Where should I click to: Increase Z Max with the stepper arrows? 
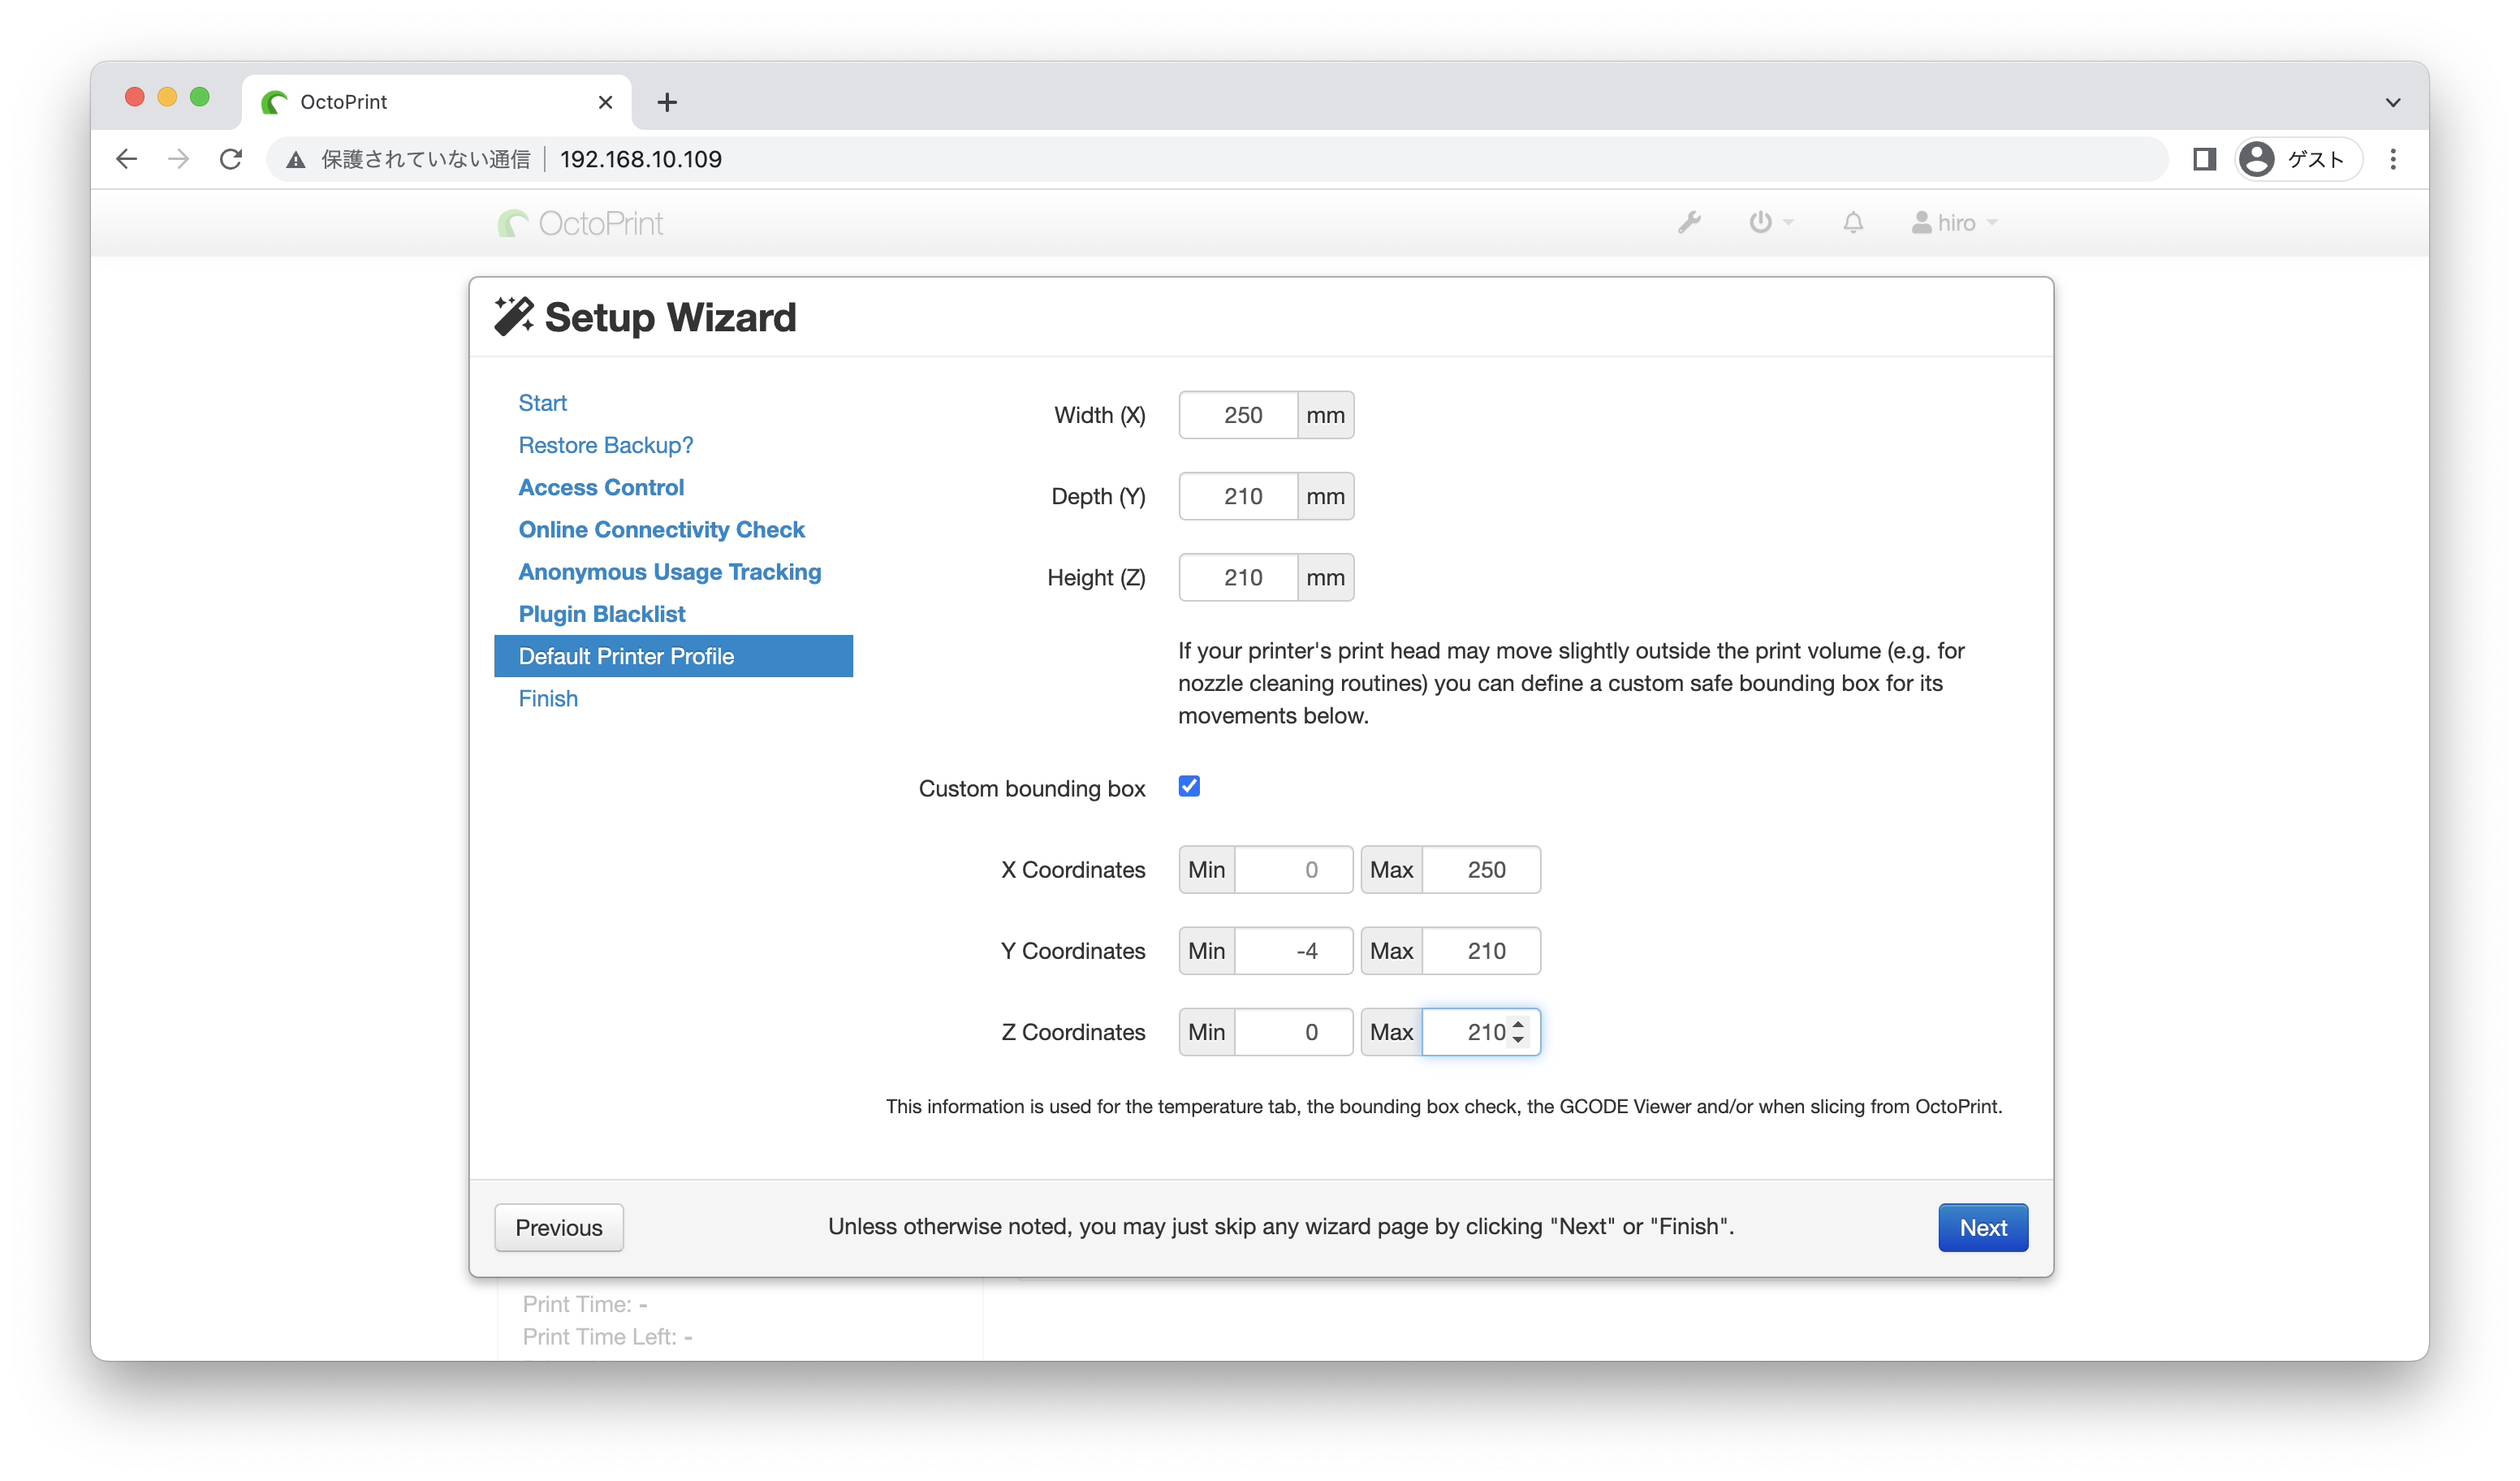coord(1518,1024)
